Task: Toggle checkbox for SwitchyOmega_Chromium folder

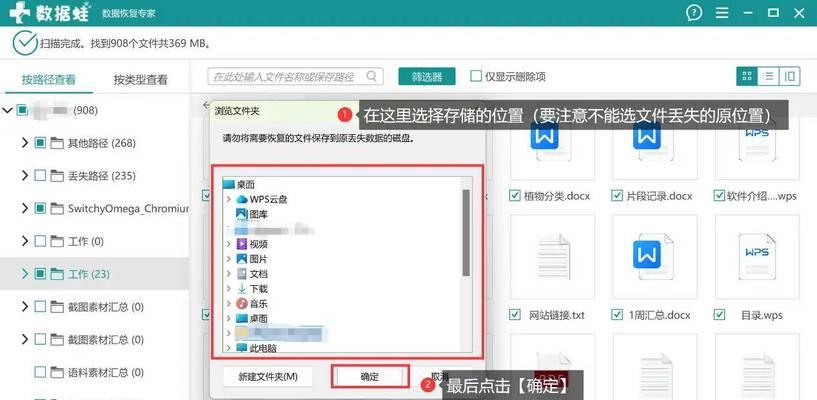Action: (40, 208)
